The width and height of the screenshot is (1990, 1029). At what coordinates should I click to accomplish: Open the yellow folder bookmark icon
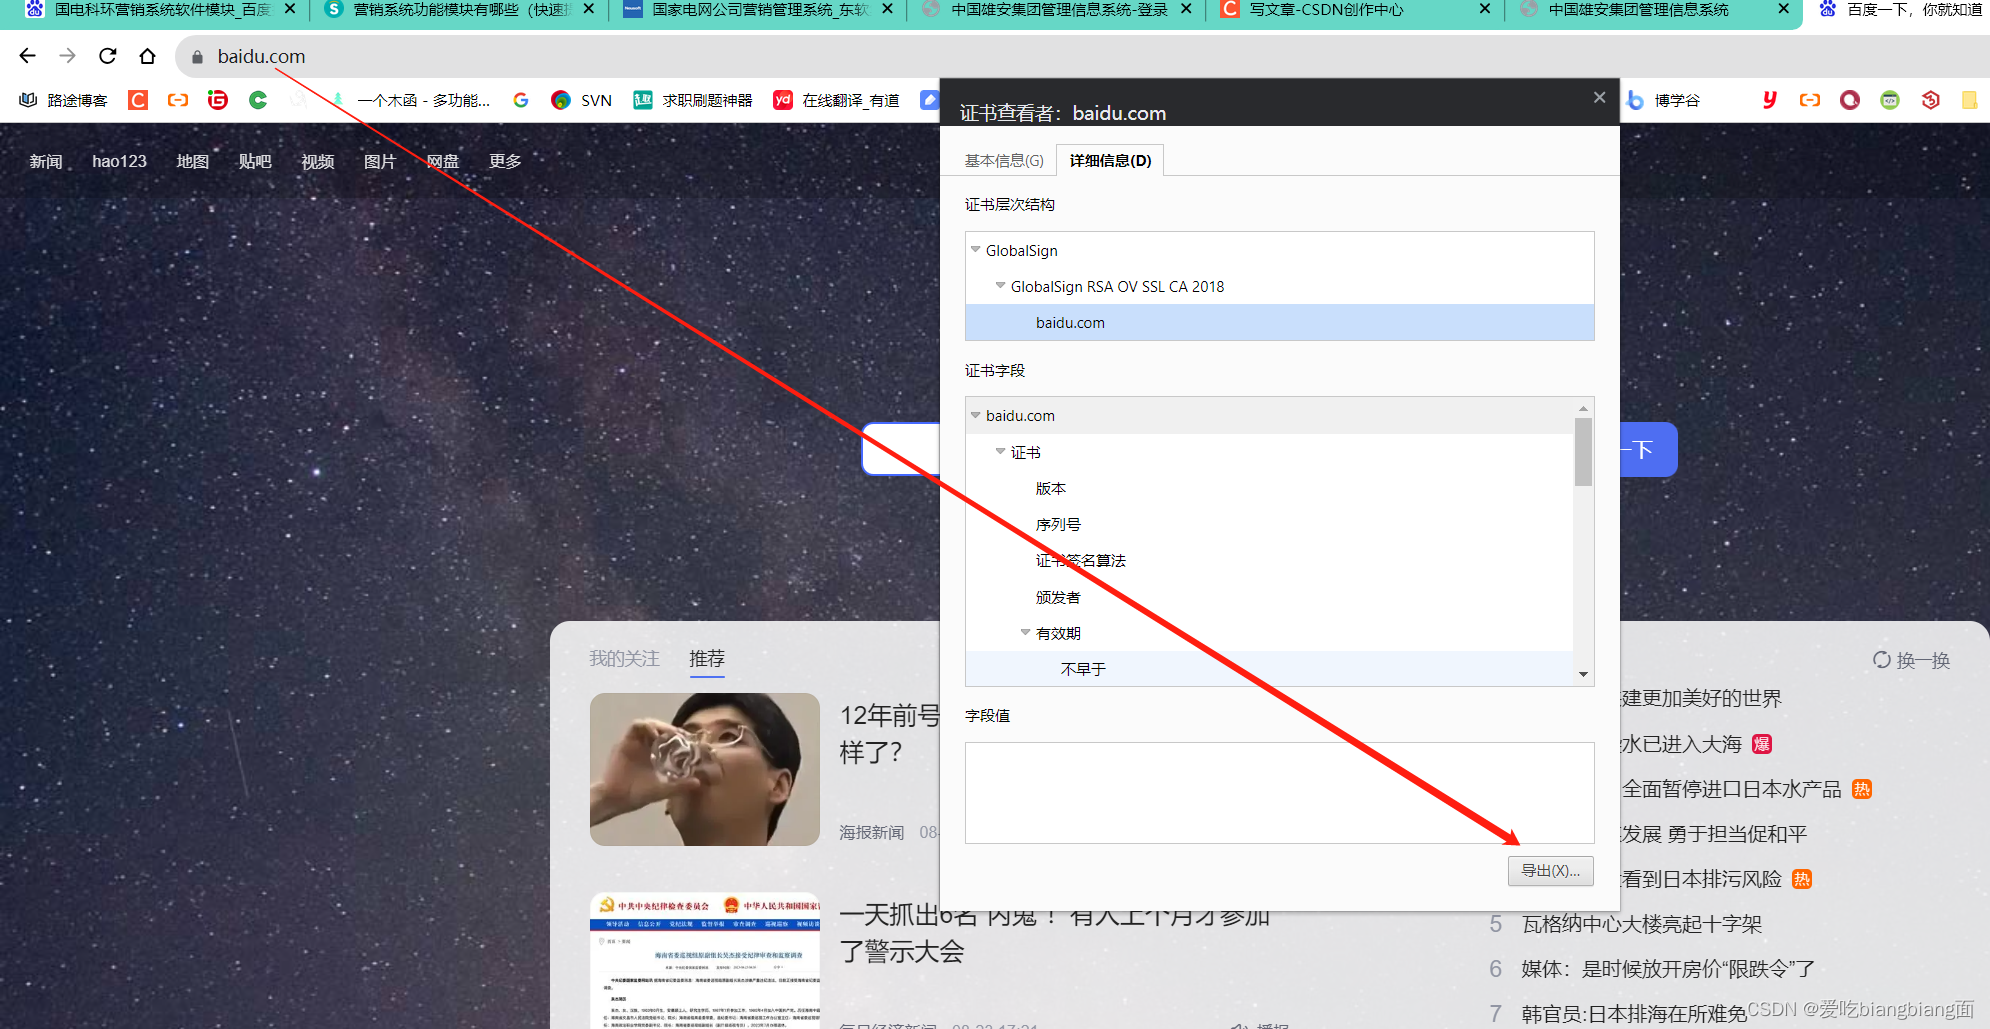coord(1969,100)
